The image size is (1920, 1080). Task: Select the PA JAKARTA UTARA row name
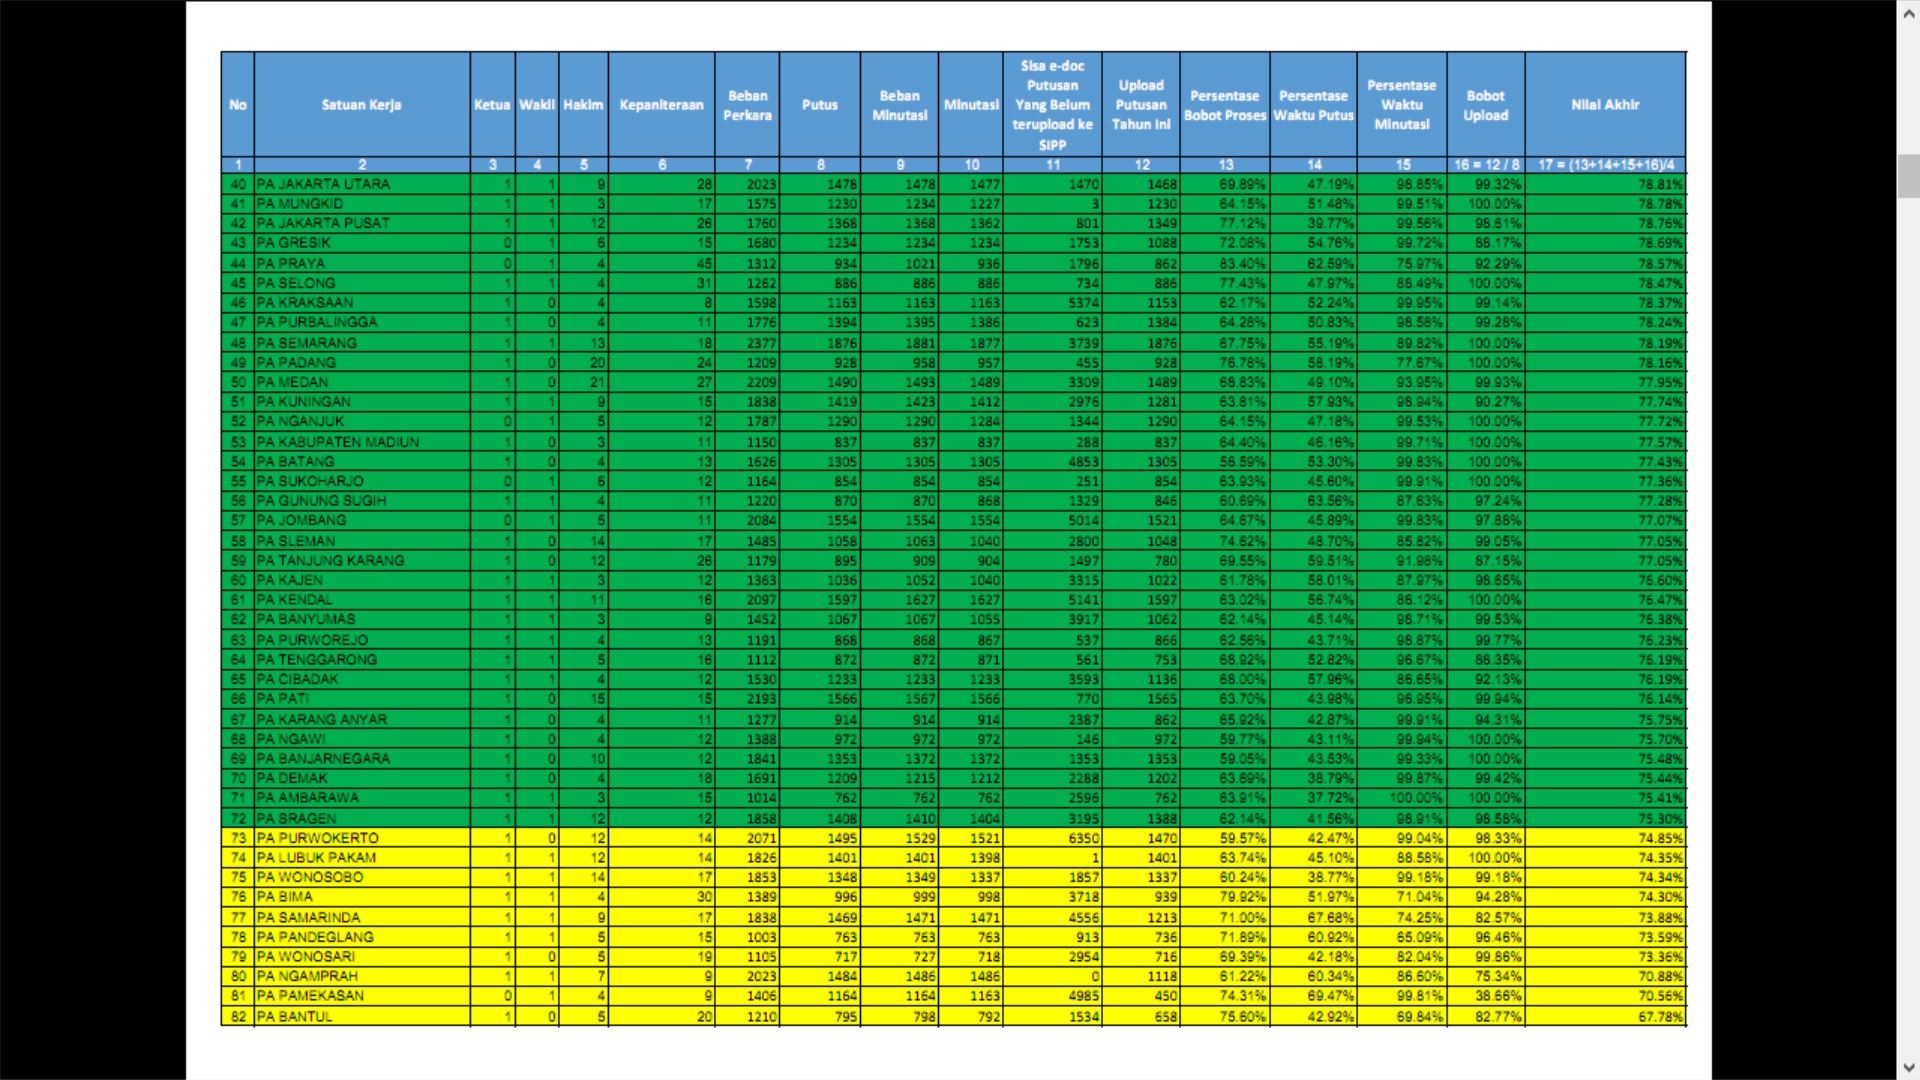323,184
